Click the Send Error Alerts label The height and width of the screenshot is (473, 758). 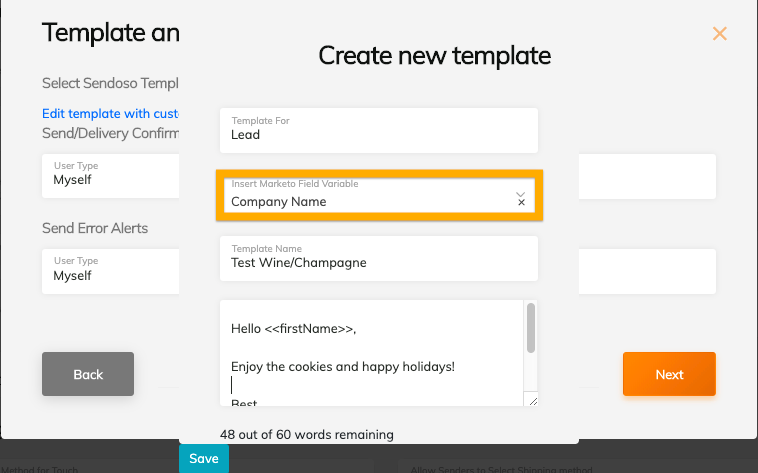(x=95, y=228)
